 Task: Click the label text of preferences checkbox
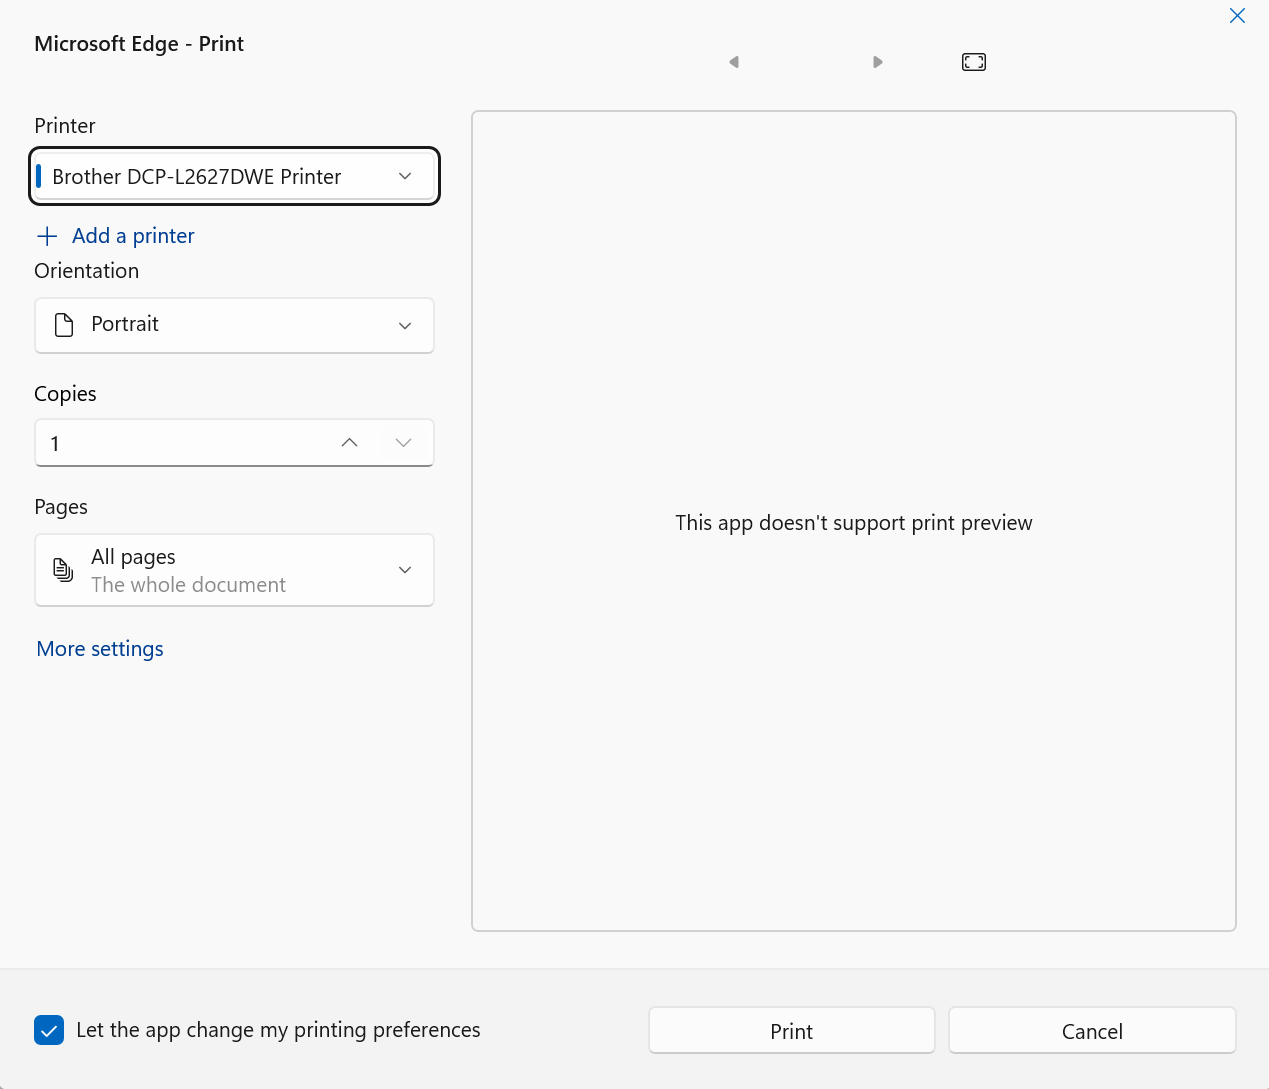coord(278,1030)
